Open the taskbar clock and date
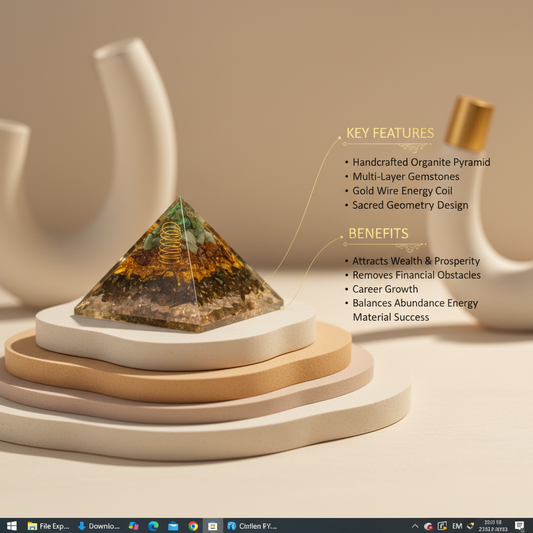This screenshot has height=533, width=533. 493,526
